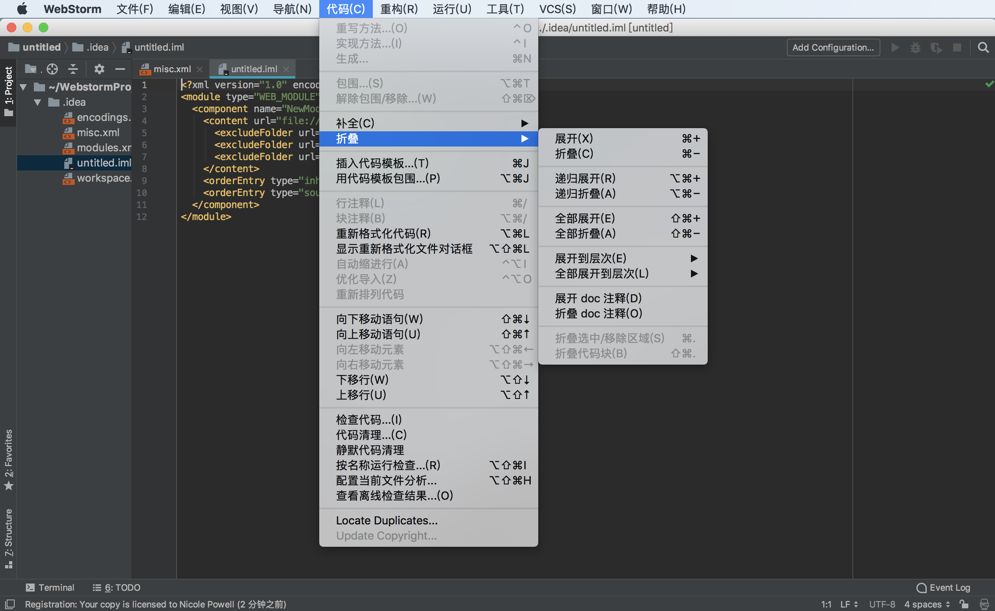This screenshot has width=995, height=611.
Task: Choose 展开(X) in folding submenu
Action: click(x=623, y=138)
